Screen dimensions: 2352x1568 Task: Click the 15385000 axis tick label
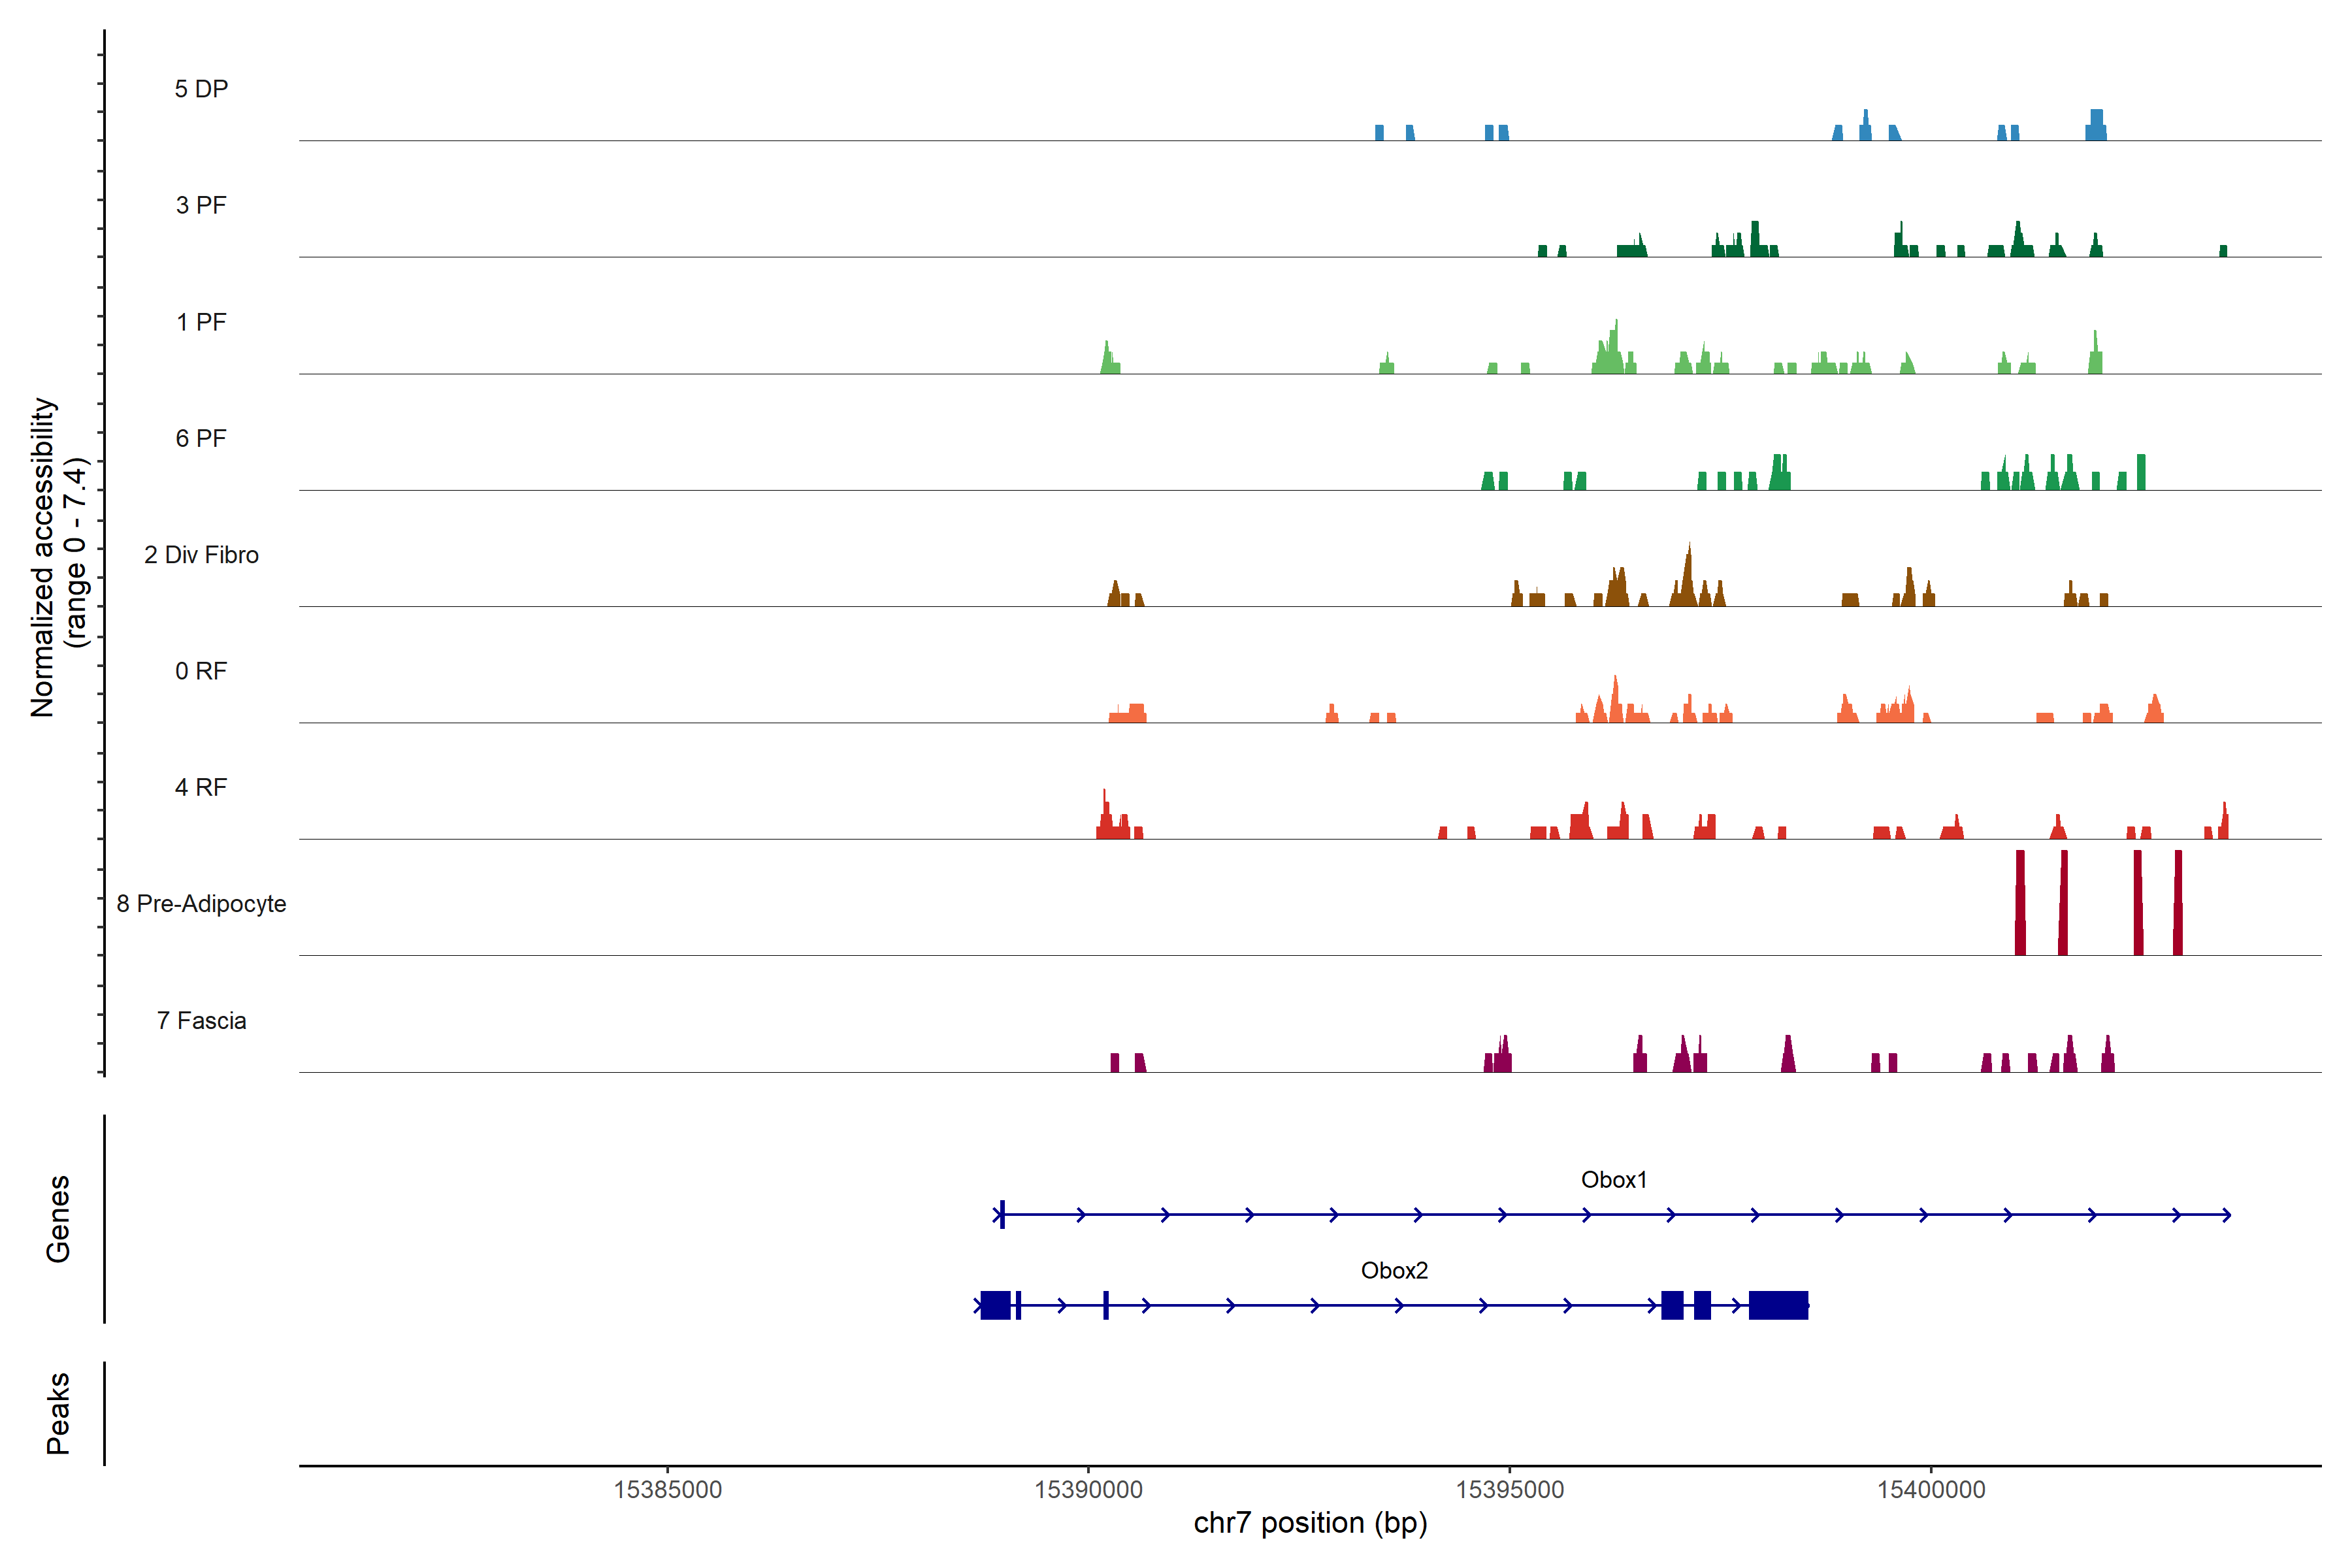click(667, 1489)
